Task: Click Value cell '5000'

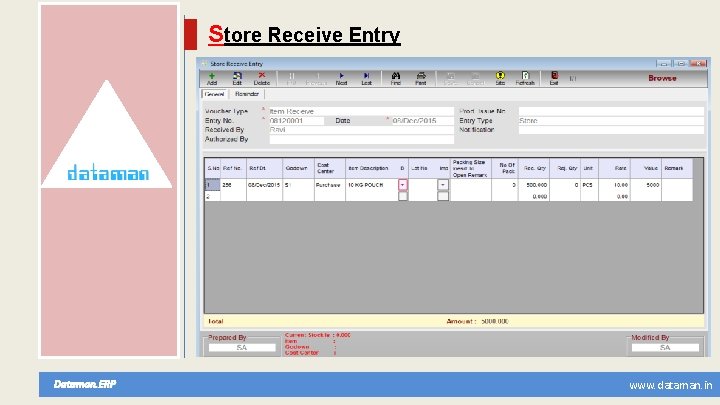Action: pyautogui.click(x=646, y=185)
